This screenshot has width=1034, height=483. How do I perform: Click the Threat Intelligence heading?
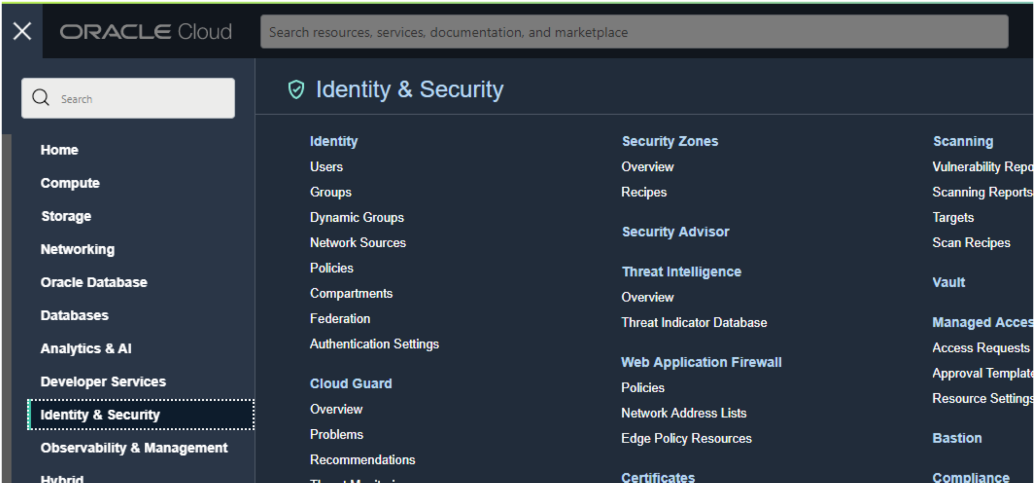[x=681, y=272]
